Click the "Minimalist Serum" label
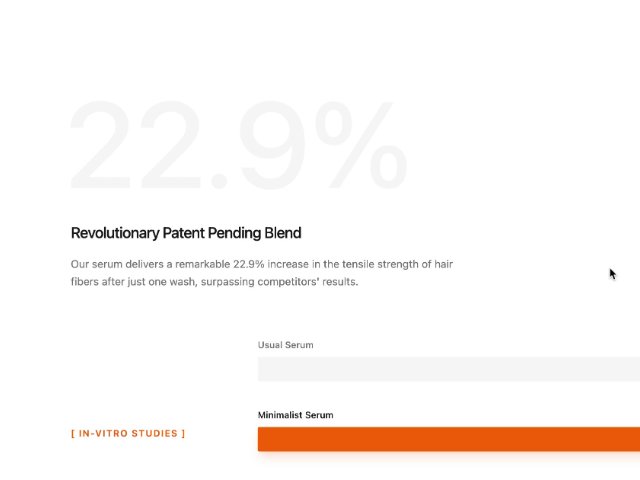Viewport: 640px width, 480px height. 295,415
